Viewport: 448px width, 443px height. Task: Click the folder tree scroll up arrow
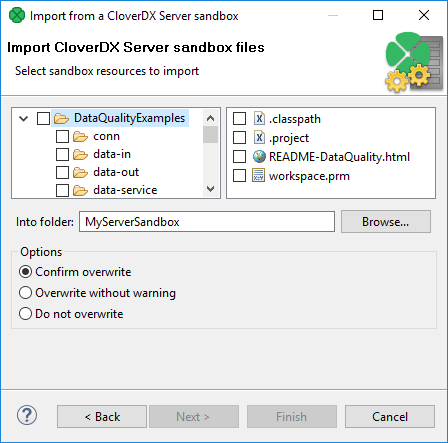point(210,118)
